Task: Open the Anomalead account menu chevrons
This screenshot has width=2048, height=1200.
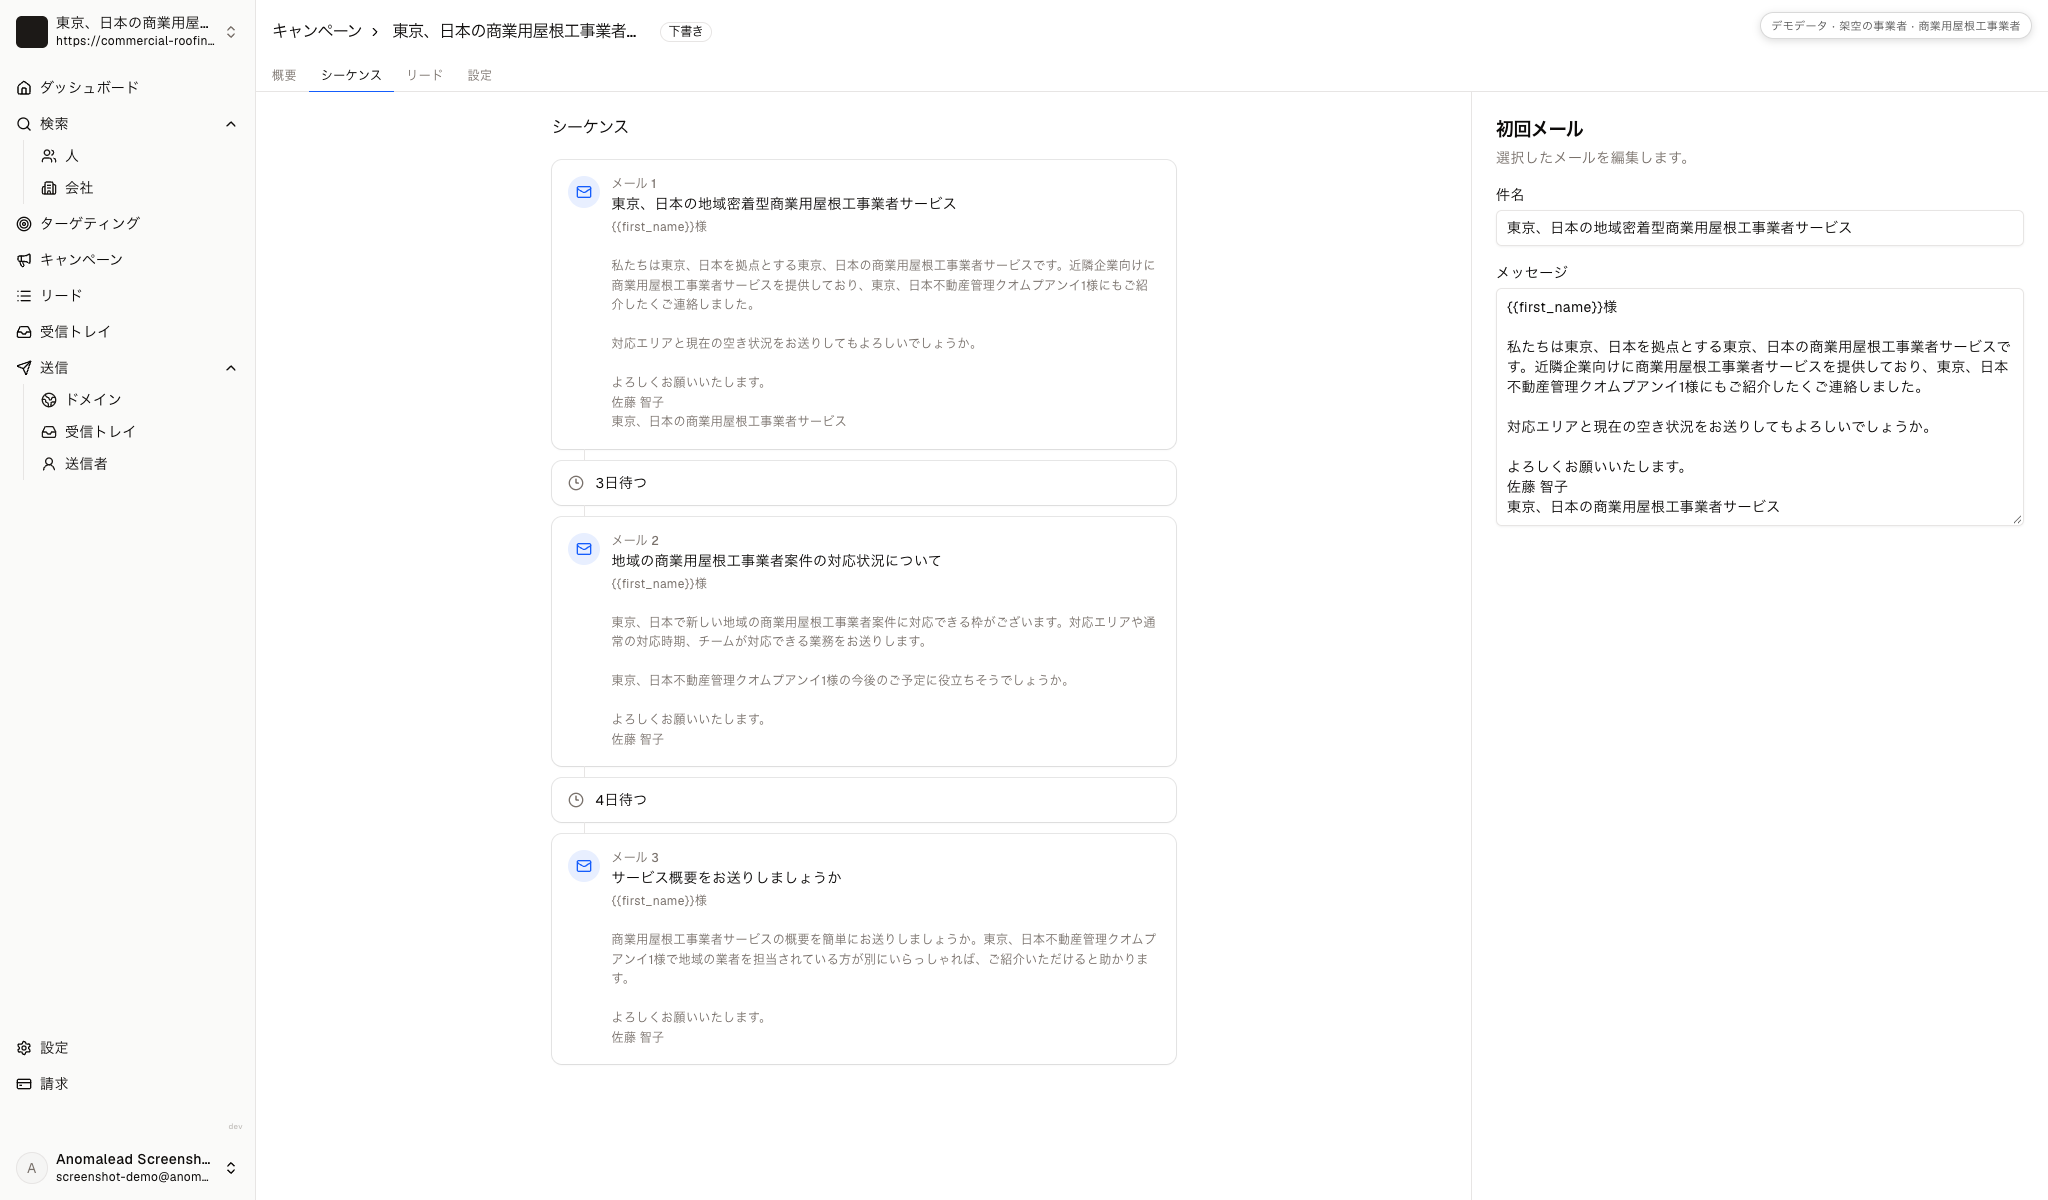Action: (231, 1168)
